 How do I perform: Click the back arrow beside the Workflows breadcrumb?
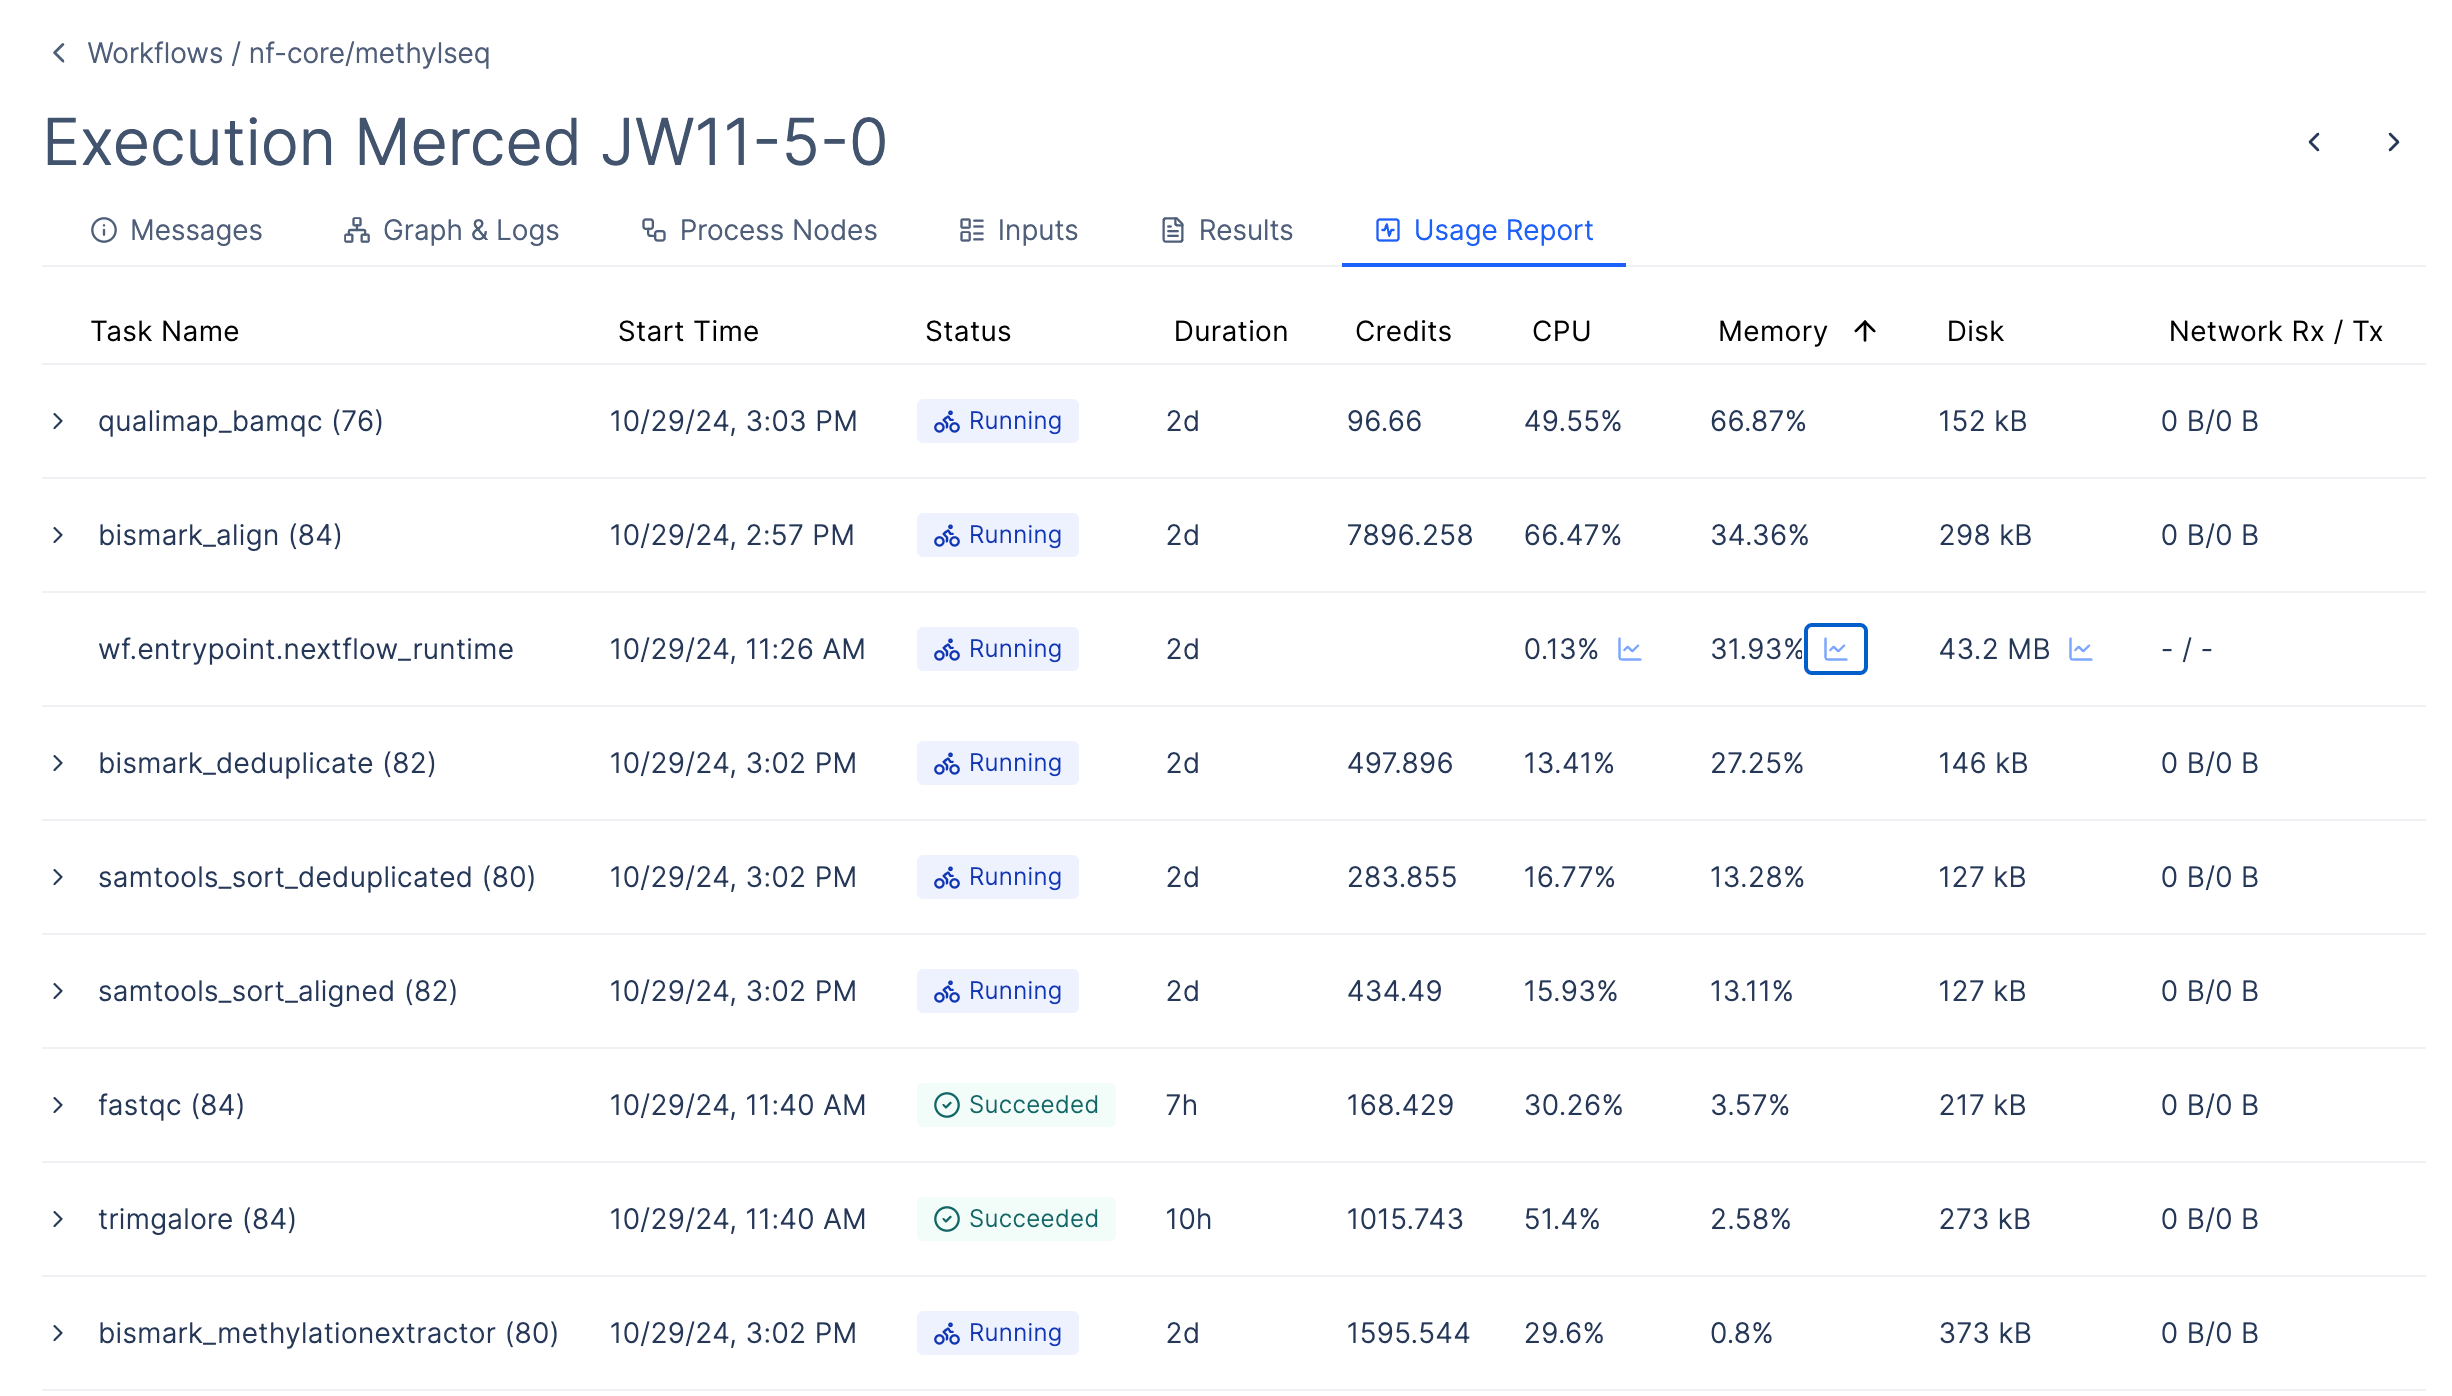pos(59,53)
